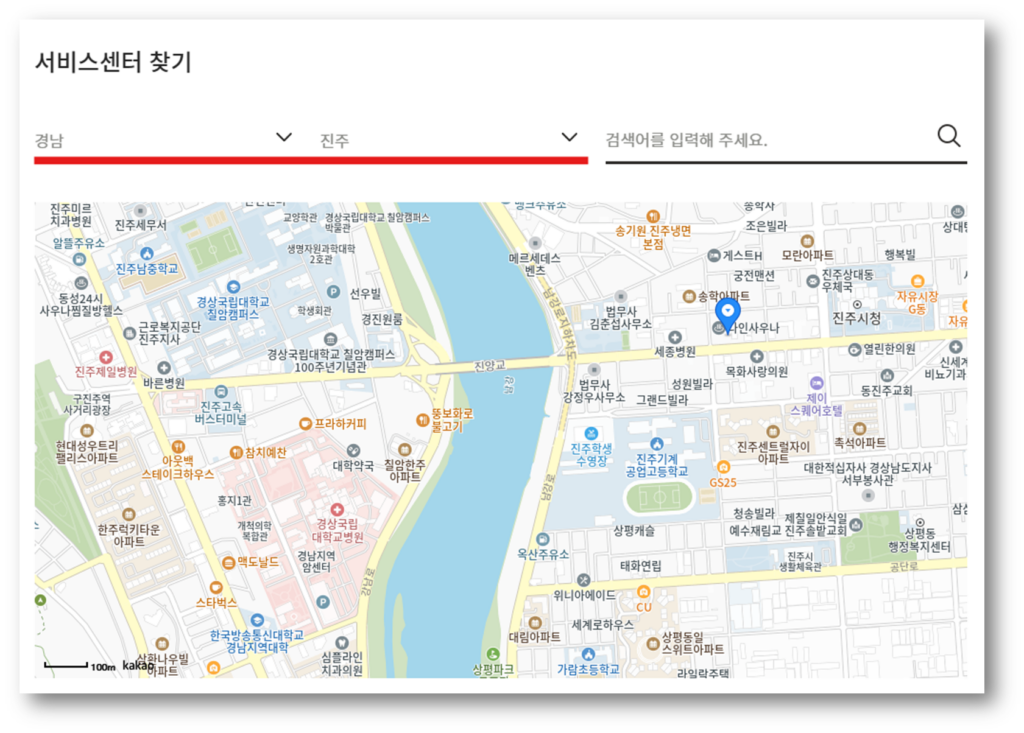The image size is (1024, 733).
Task: Click the 경남지역 암센터 label
Action: coord(317,561)
